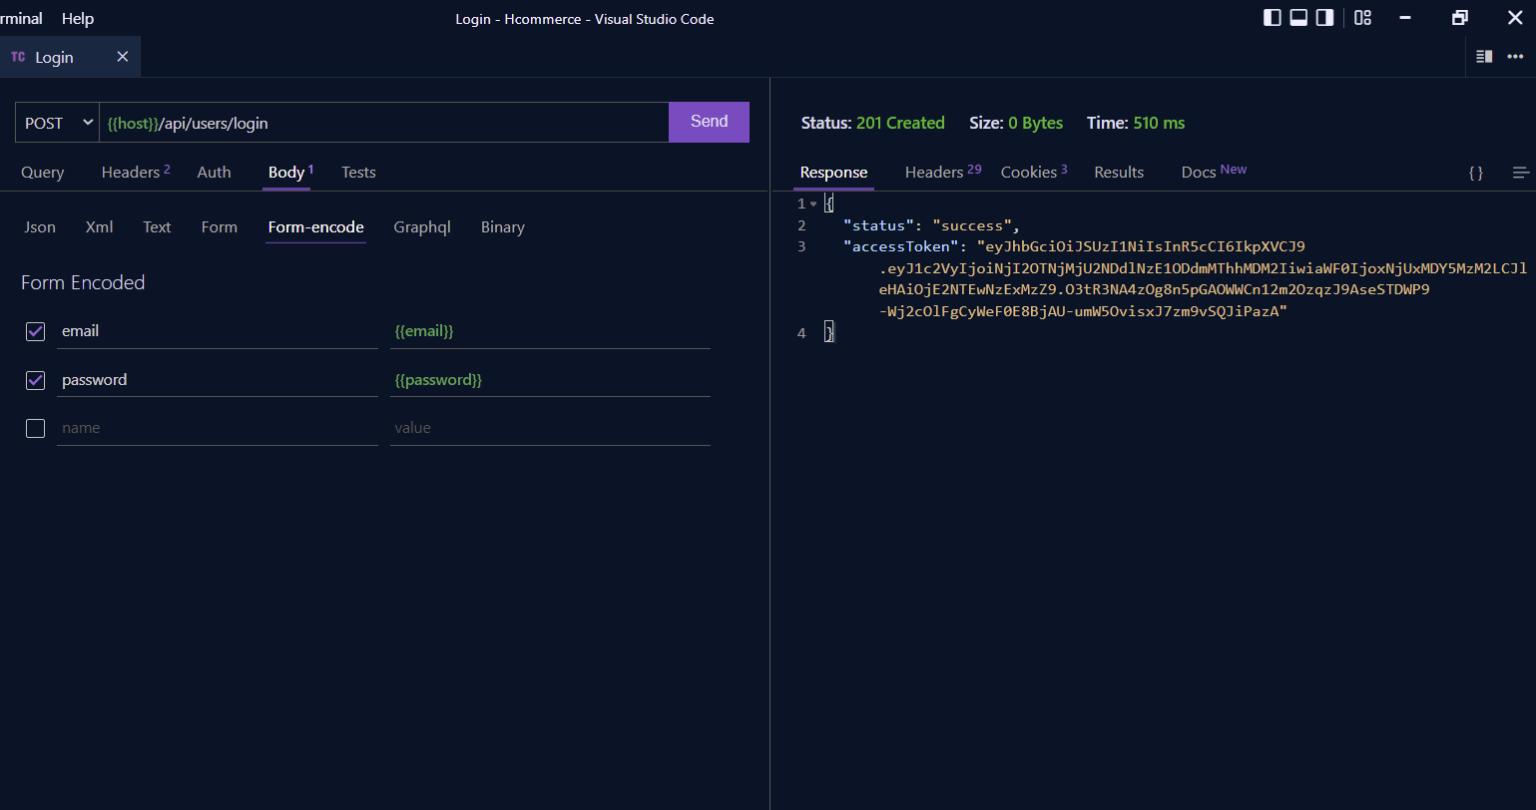Open the customize layout icon in title bar
The height and width of the screenshot is (810, 1536).
[x=1362, y=17]
